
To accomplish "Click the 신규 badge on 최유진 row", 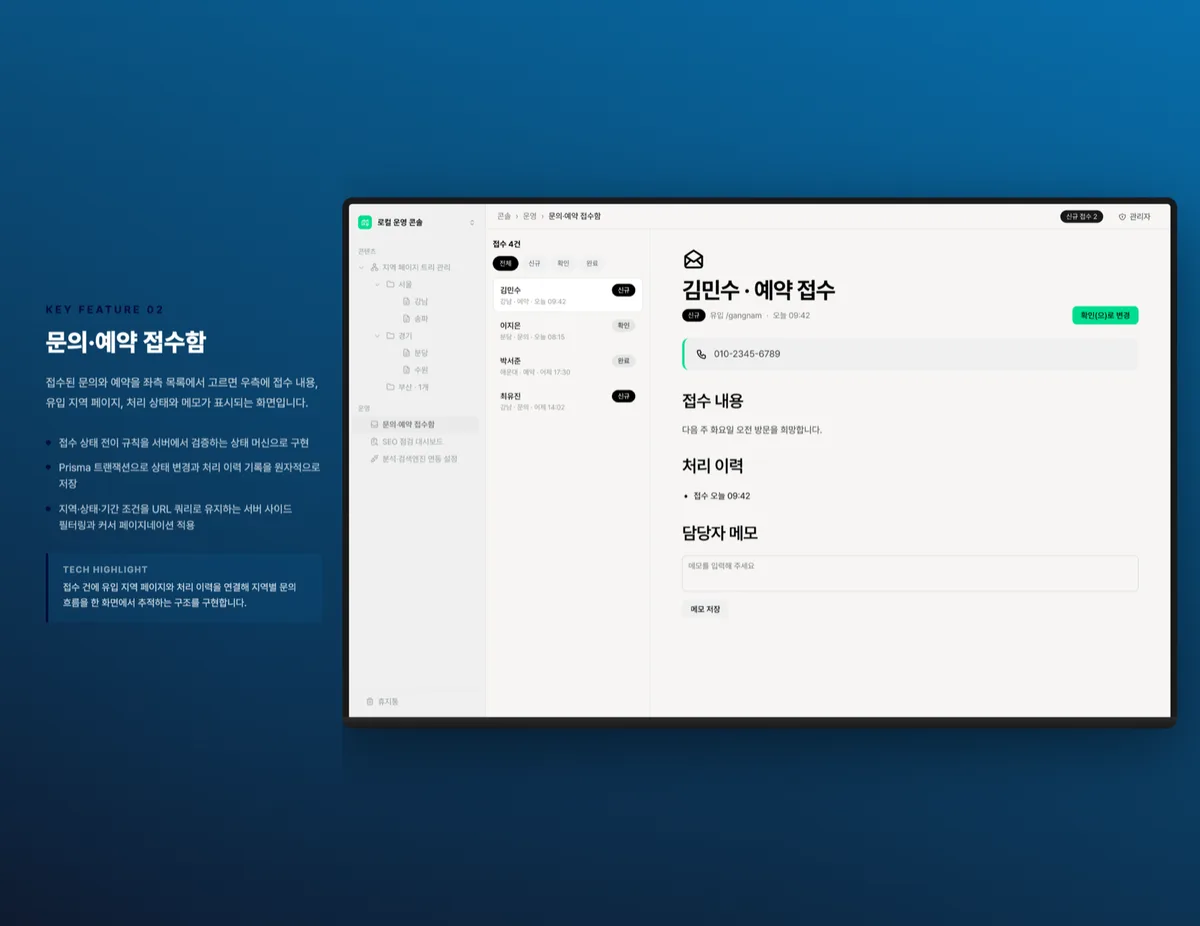I will point(623,396).
